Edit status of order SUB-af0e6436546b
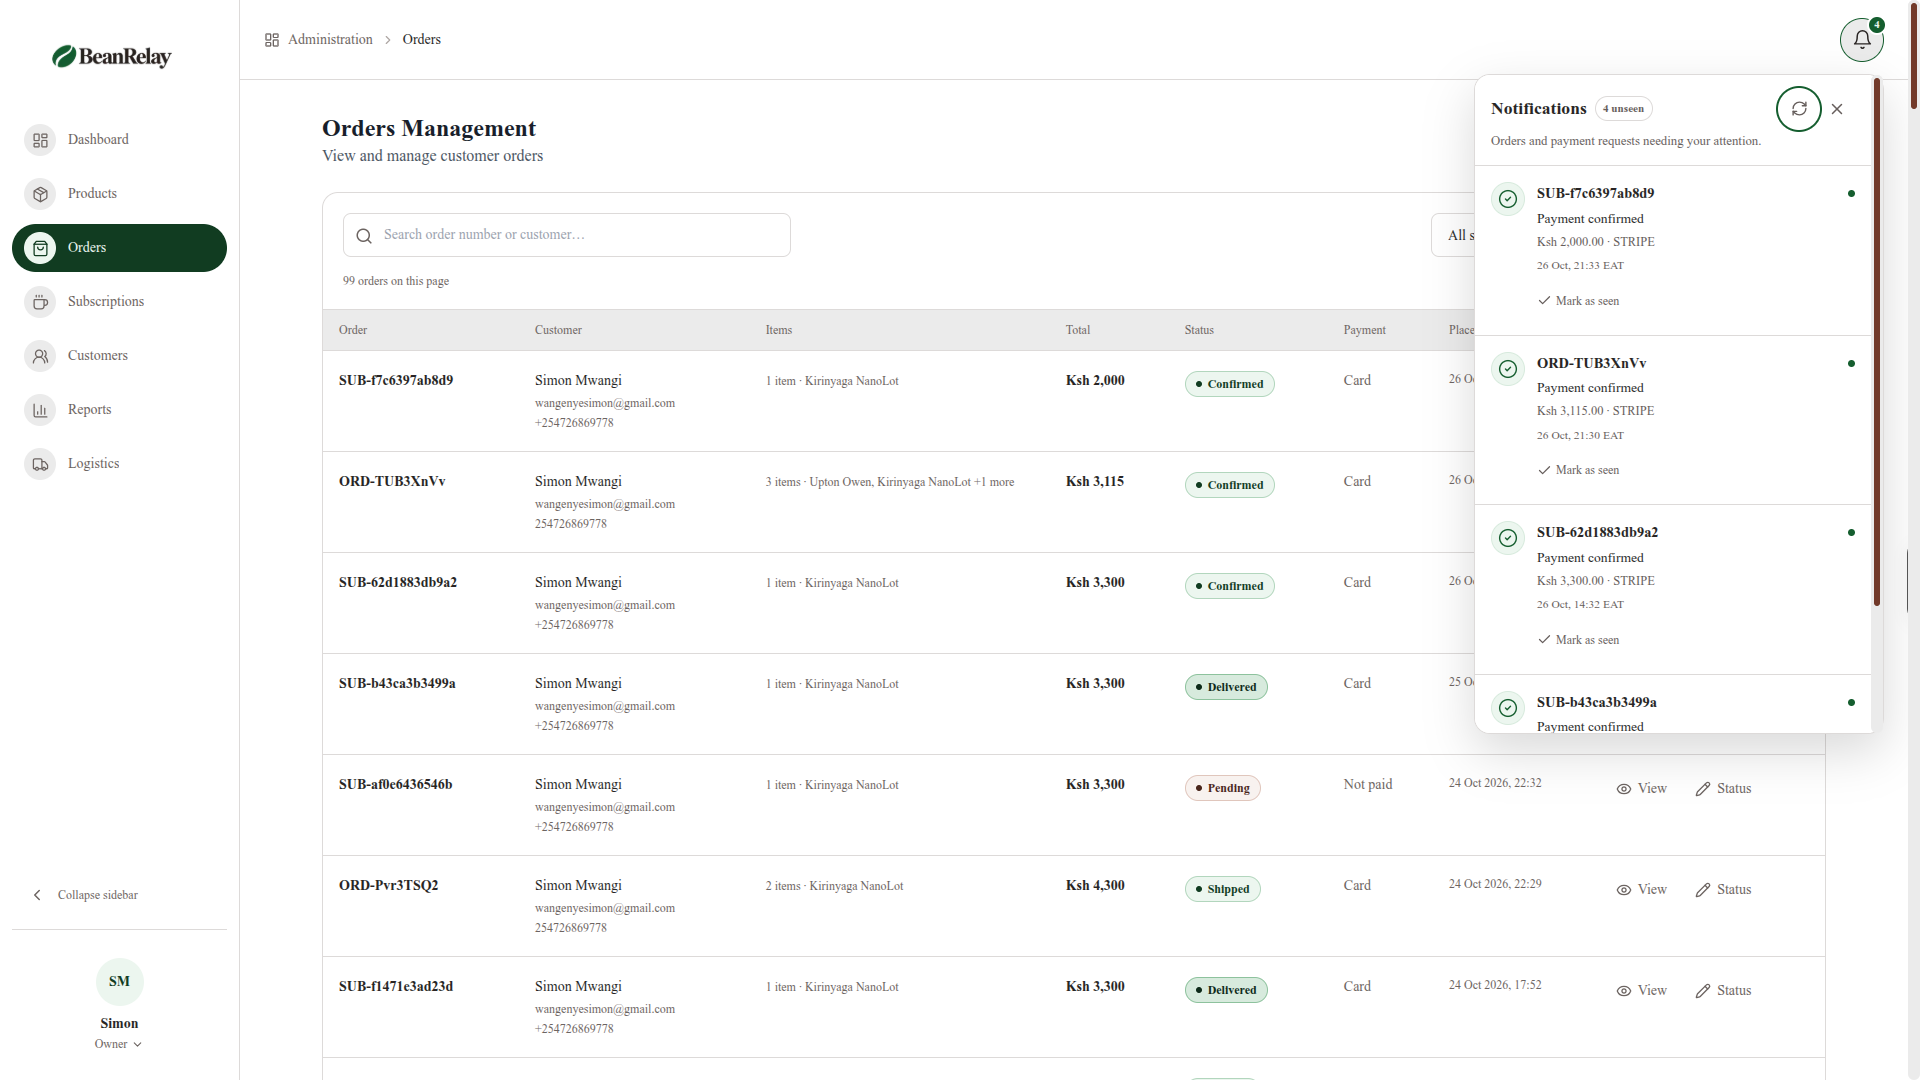Screen dimensions: 1920x1080 [1724, 789]
